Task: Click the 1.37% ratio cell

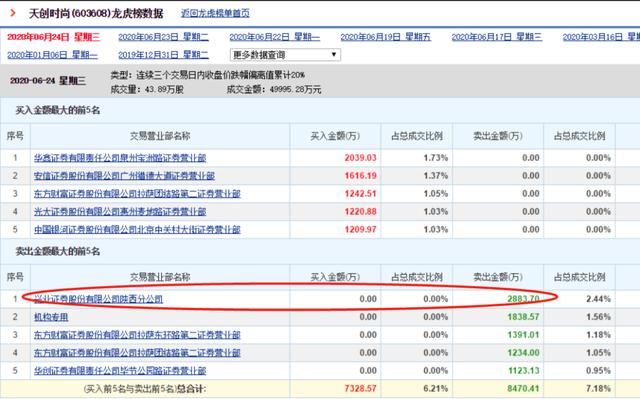Action: coord(436,176)
